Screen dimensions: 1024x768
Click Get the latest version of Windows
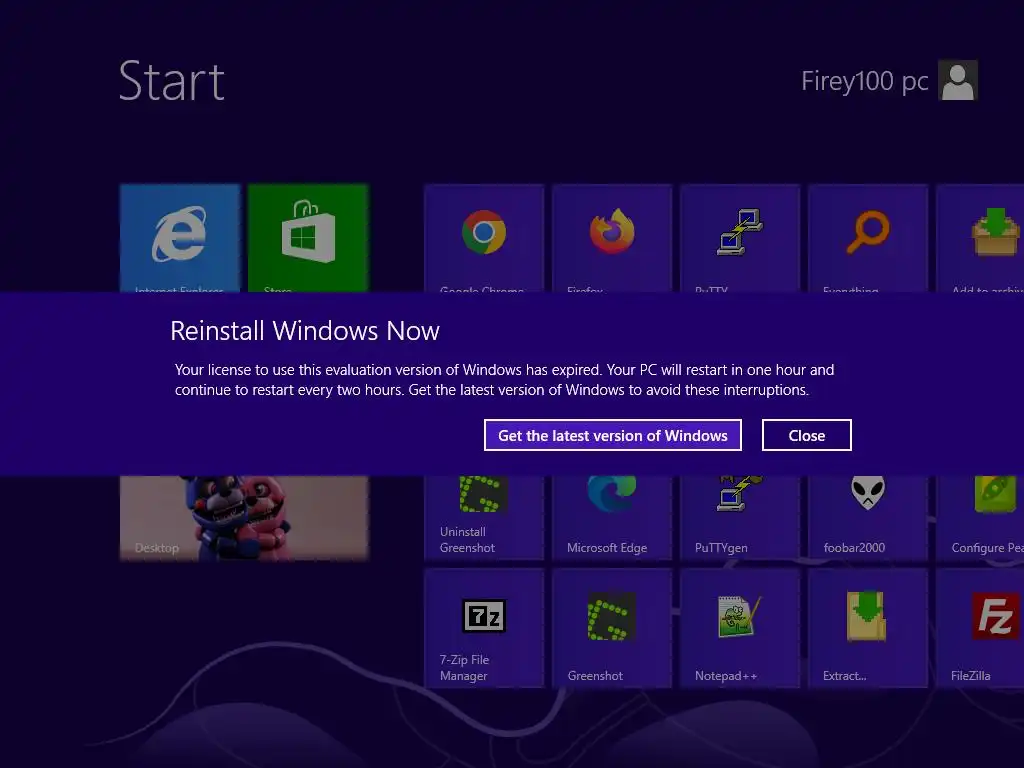613,435
